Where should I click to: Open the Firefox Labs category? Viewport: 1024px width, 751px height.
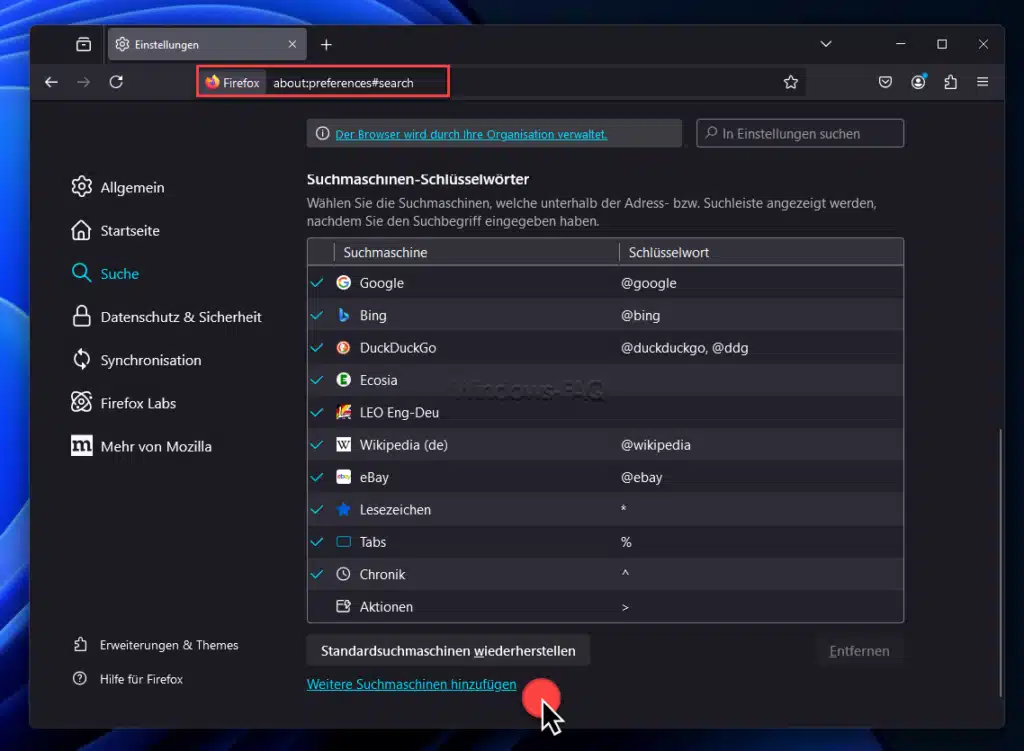click(x=123, y=403)
